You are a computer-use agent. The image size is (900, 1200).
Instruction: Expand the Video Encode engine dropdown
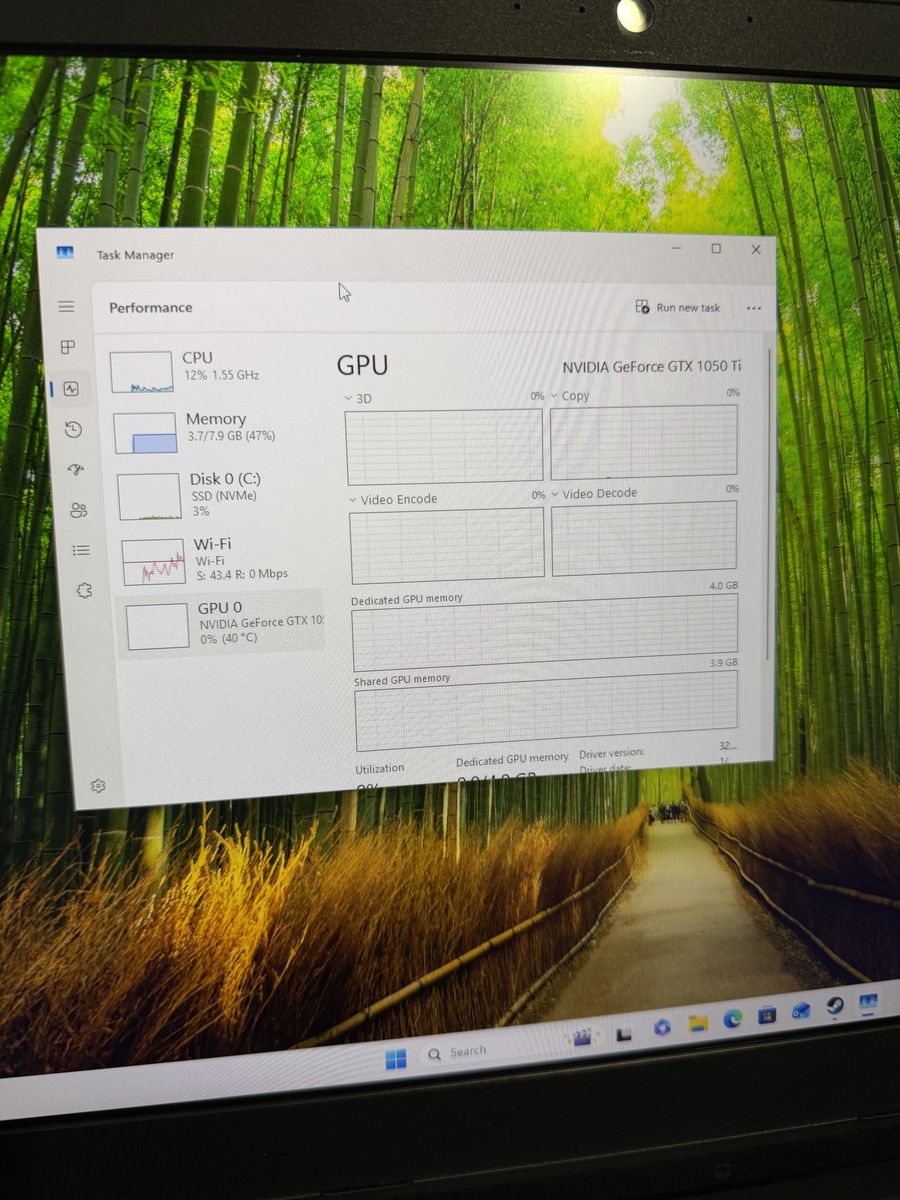click(353, 499)
